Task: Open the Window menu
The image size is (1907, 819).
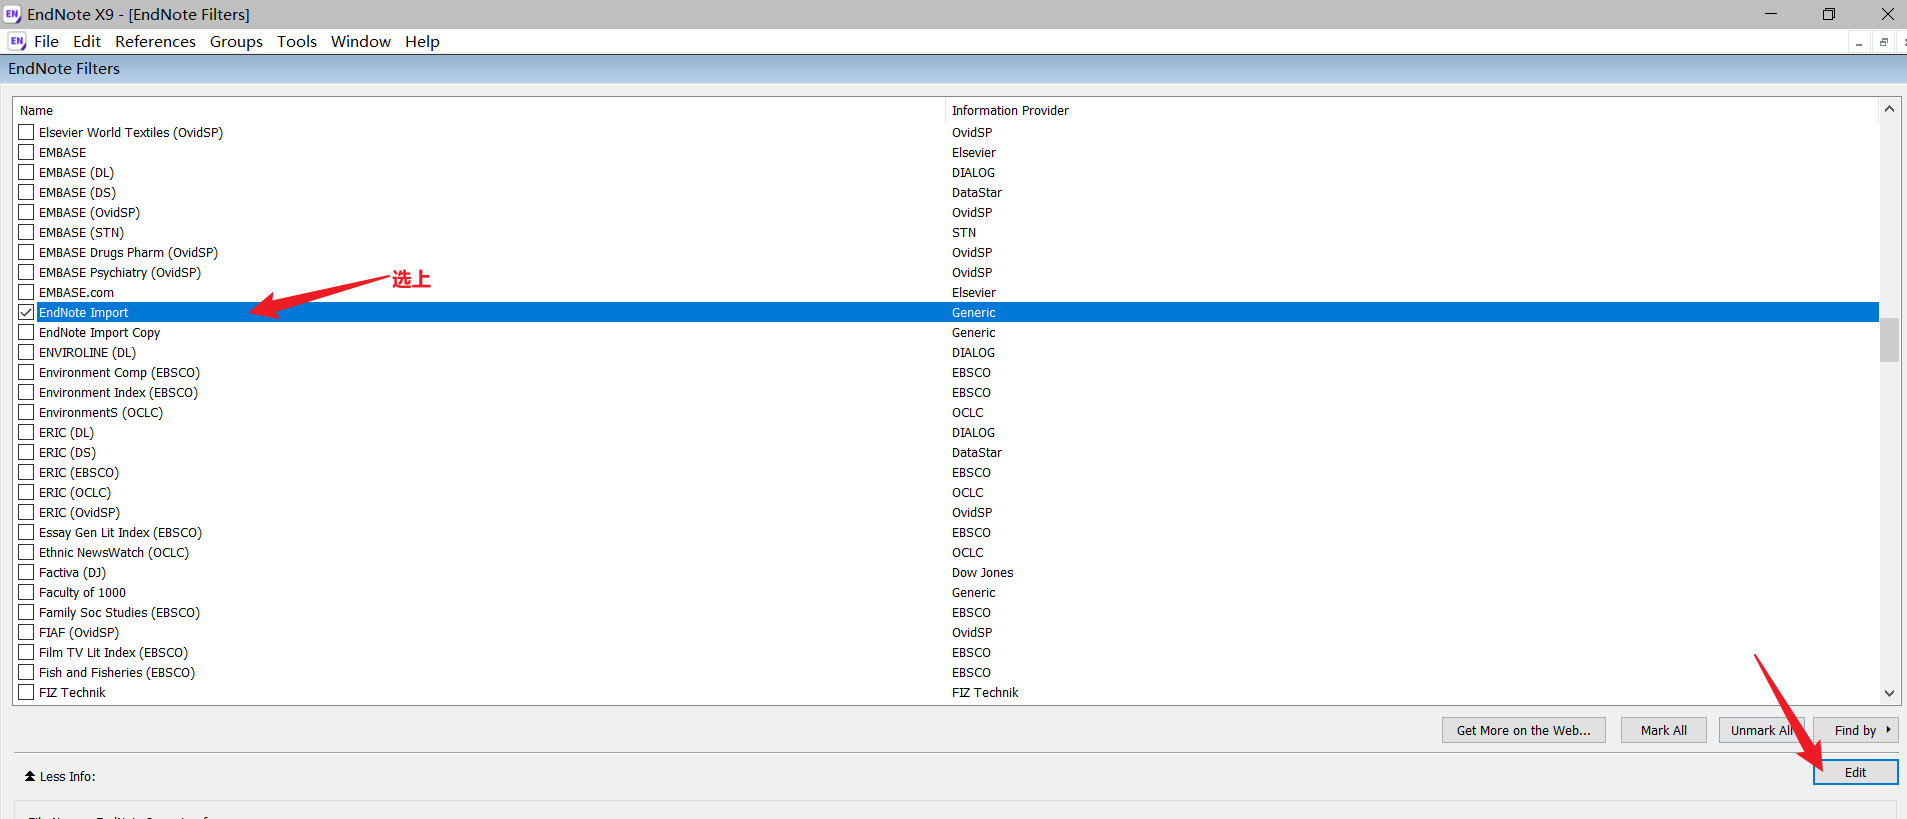Action: (361, 41)
